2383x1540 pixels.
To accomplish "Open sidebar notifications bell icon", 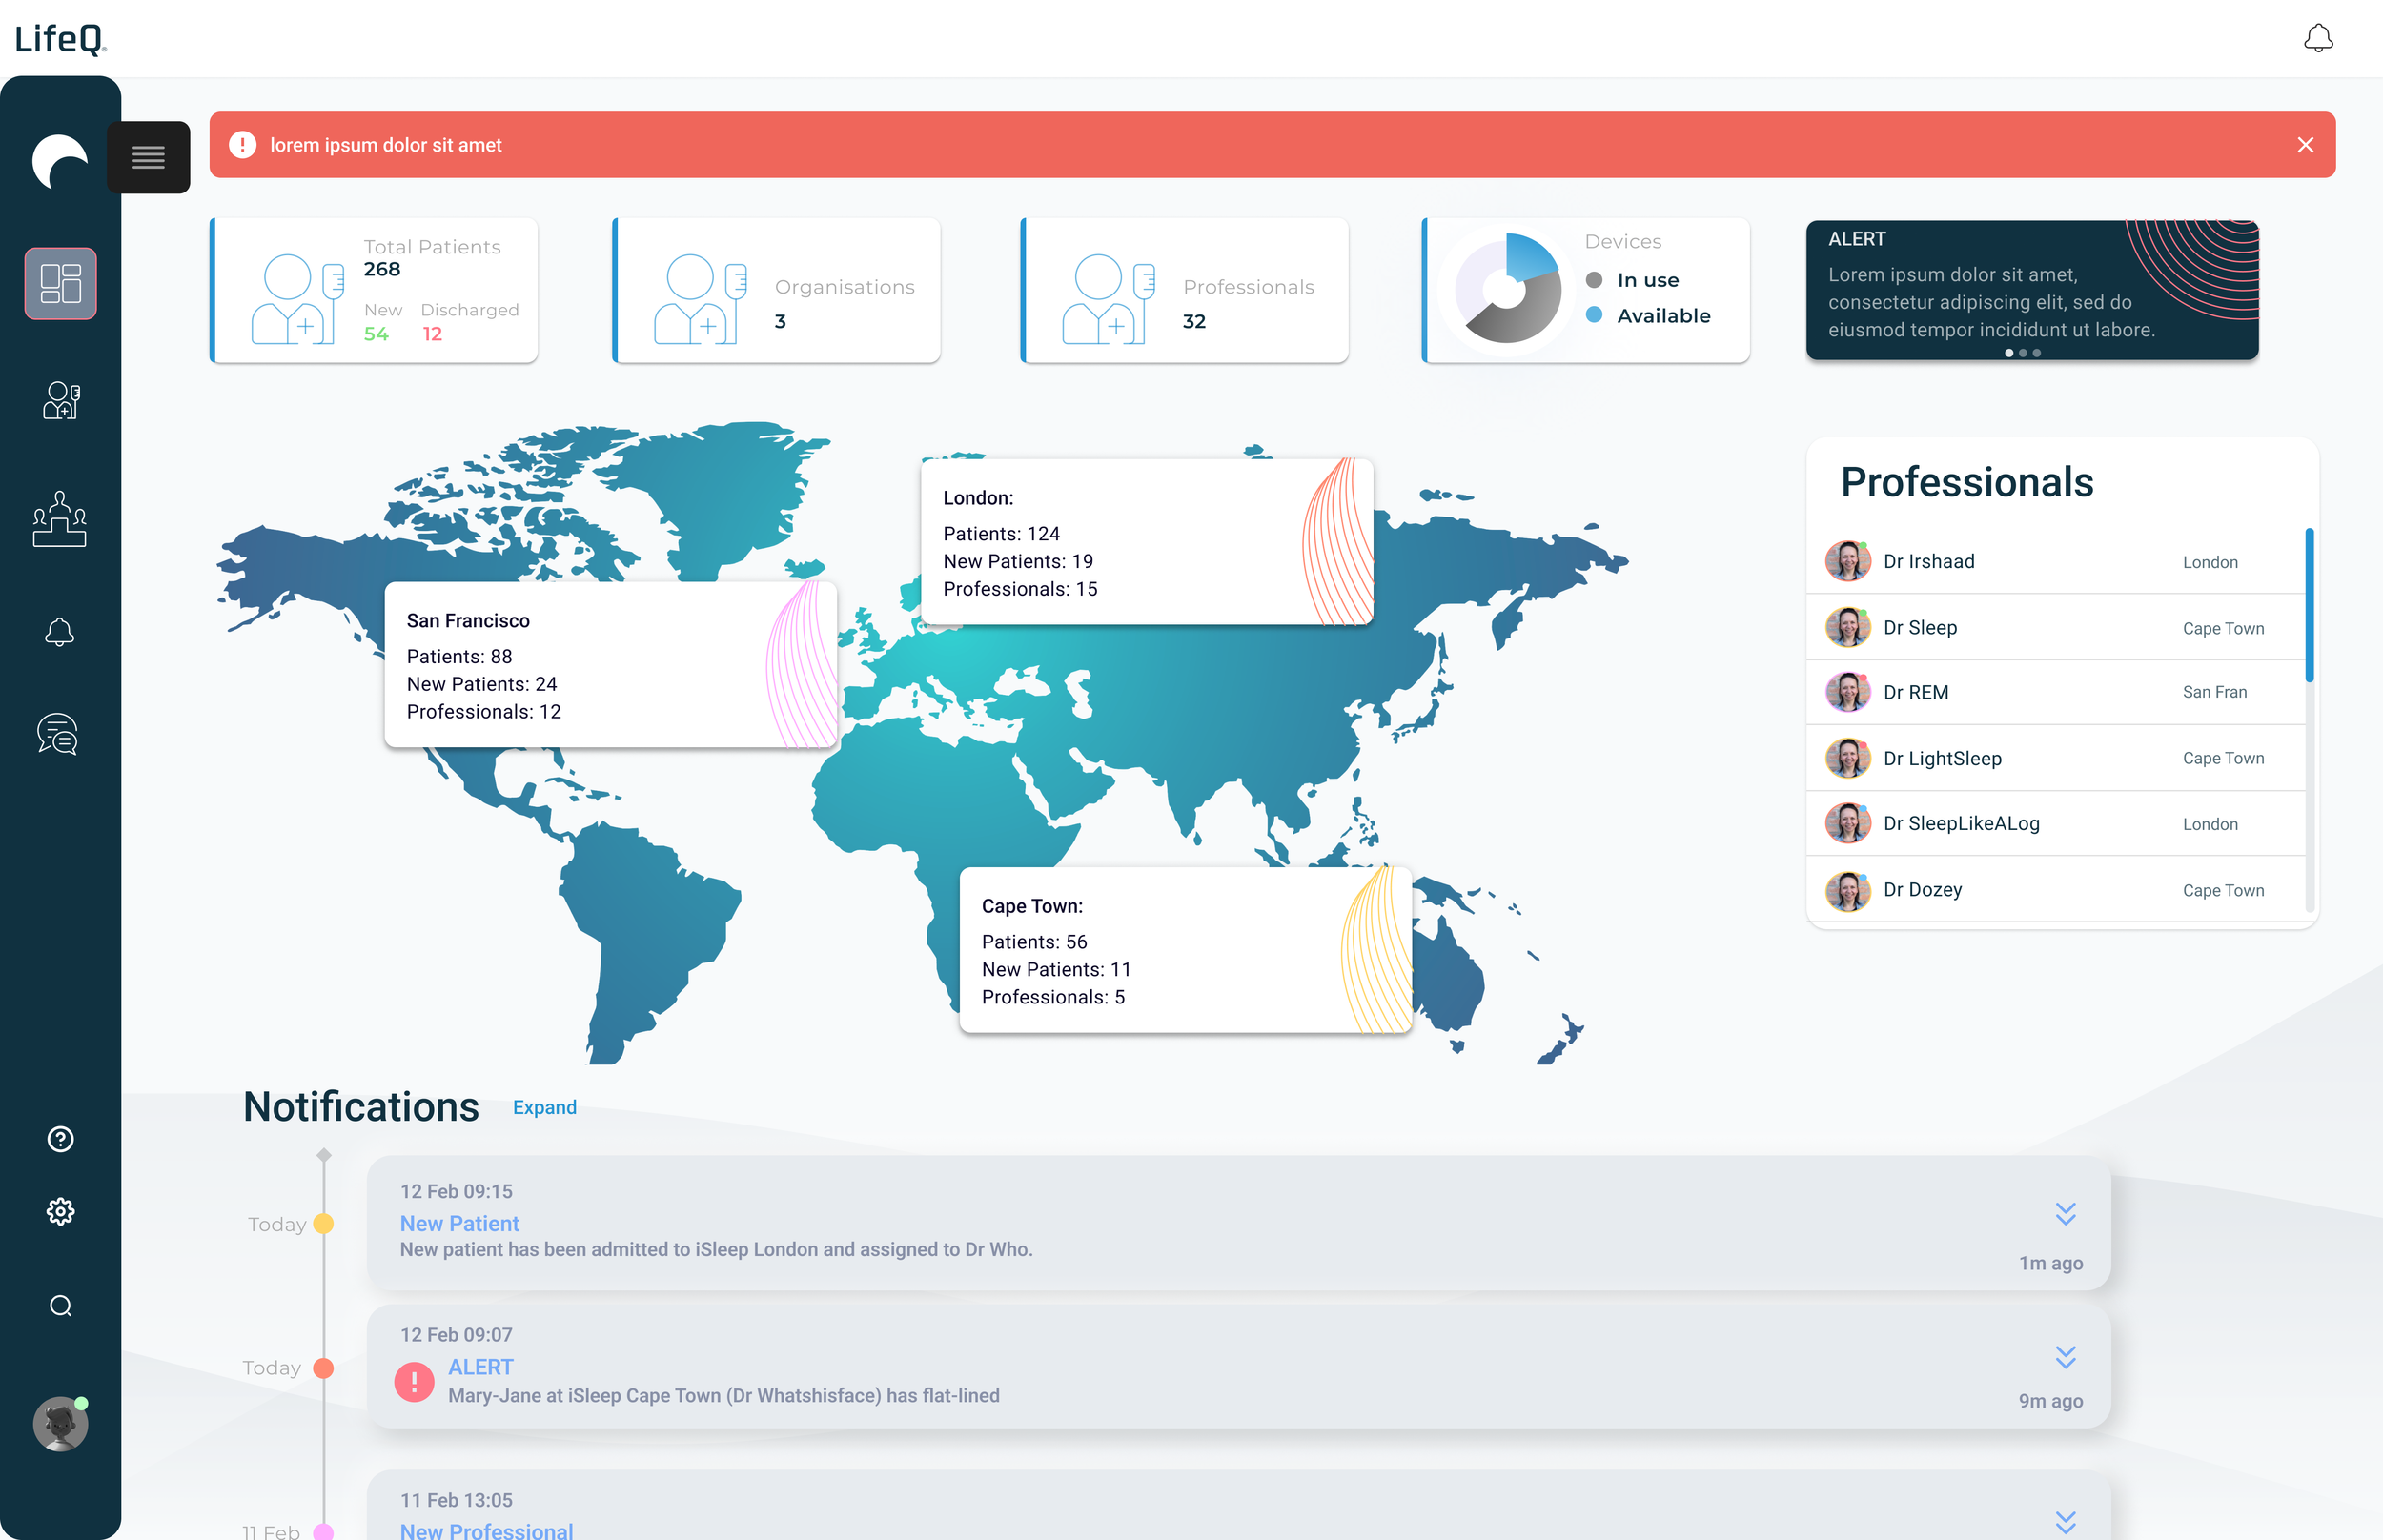I will point(60,632).
